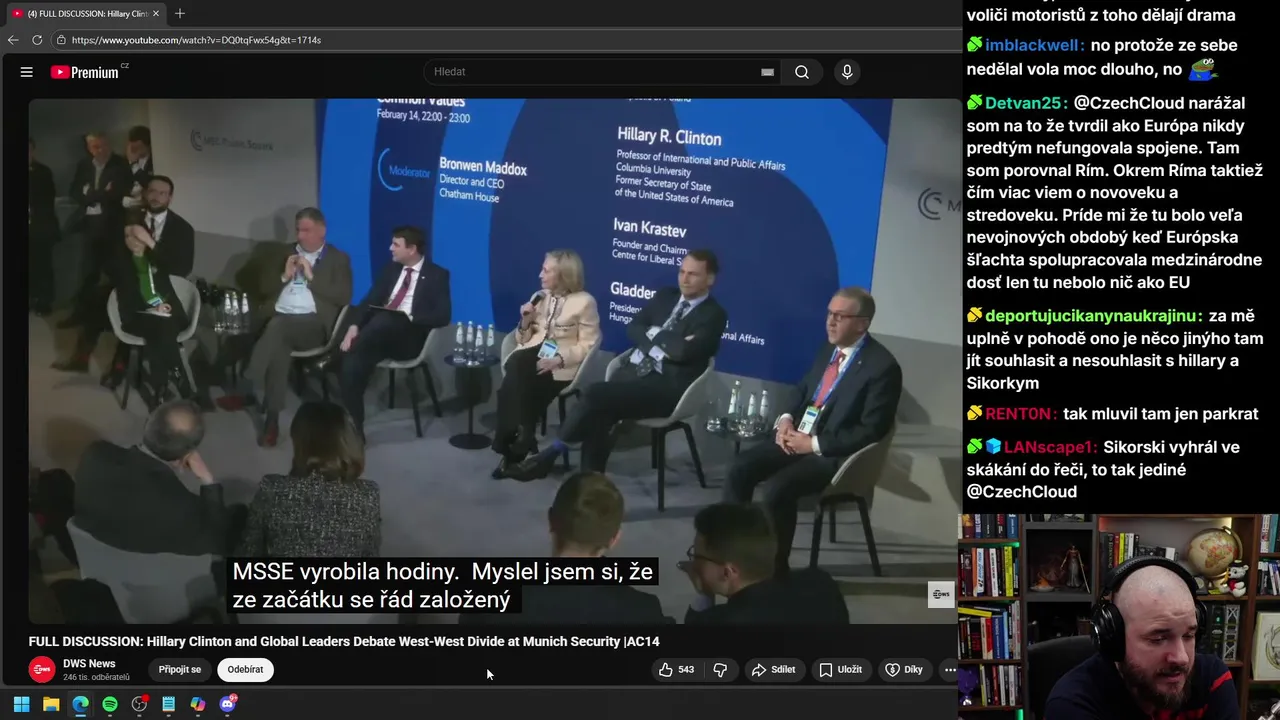Click the webcam overlay of the streamer

(1119, 617)
